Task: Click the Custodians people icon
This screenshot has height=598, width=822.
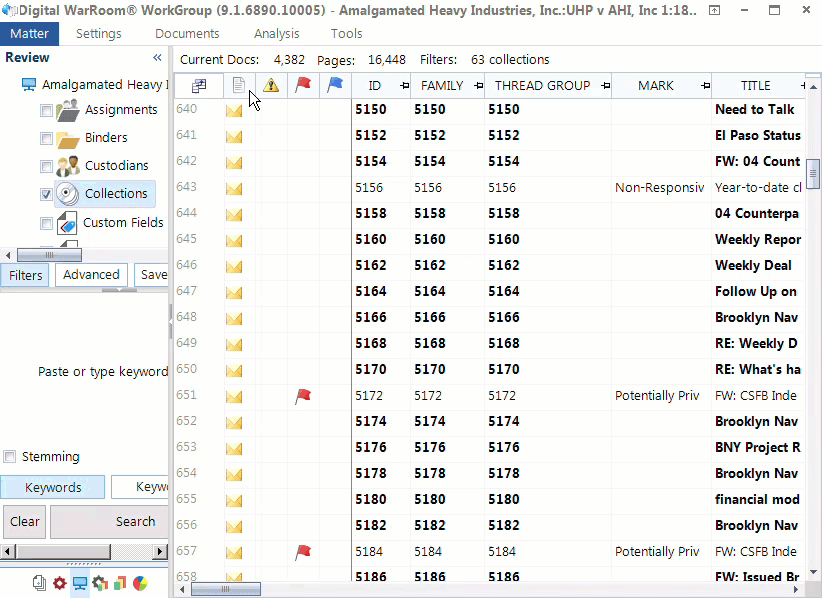Action: tap(68, 166)
